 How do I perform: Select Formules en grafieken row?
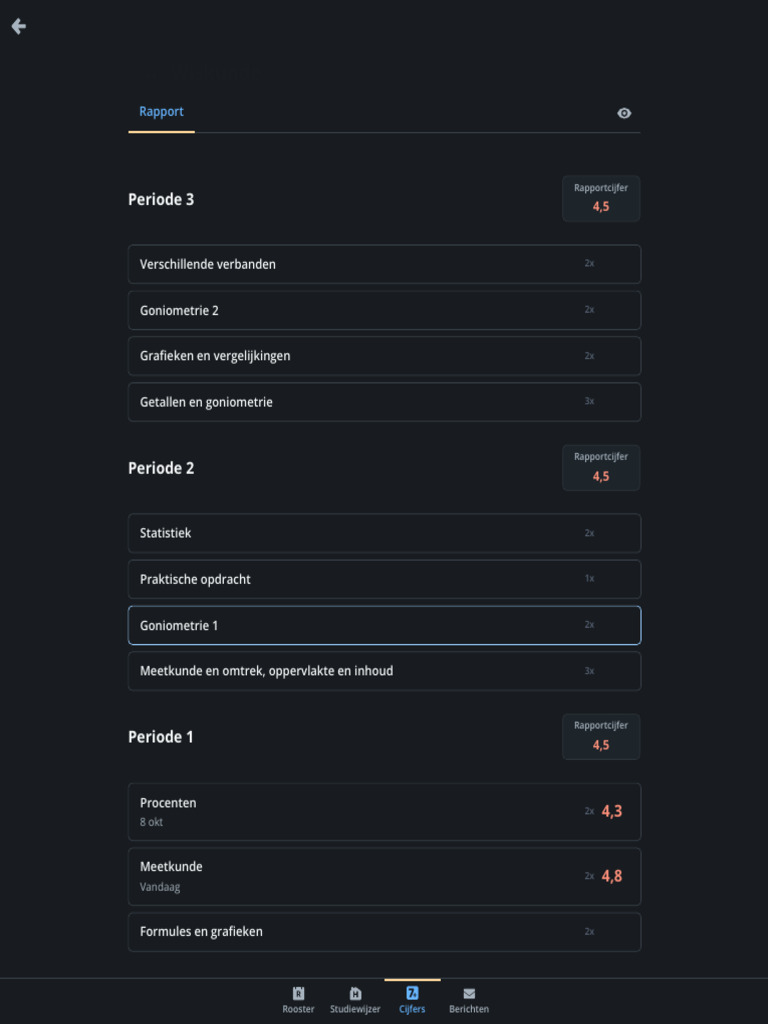[x=384, y=931]
